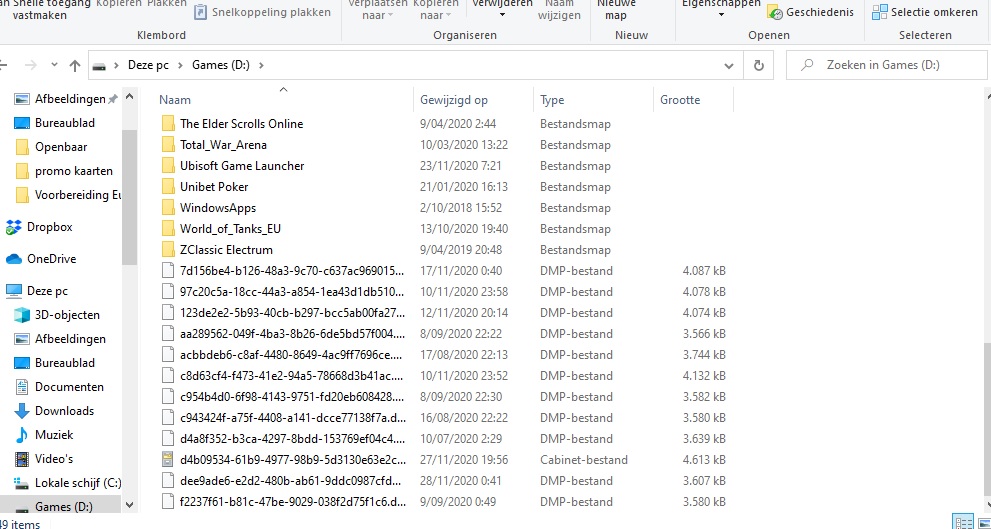
Task: Select the World_of_Tanks_EU folder icon
Action: (x=168, y=228)
